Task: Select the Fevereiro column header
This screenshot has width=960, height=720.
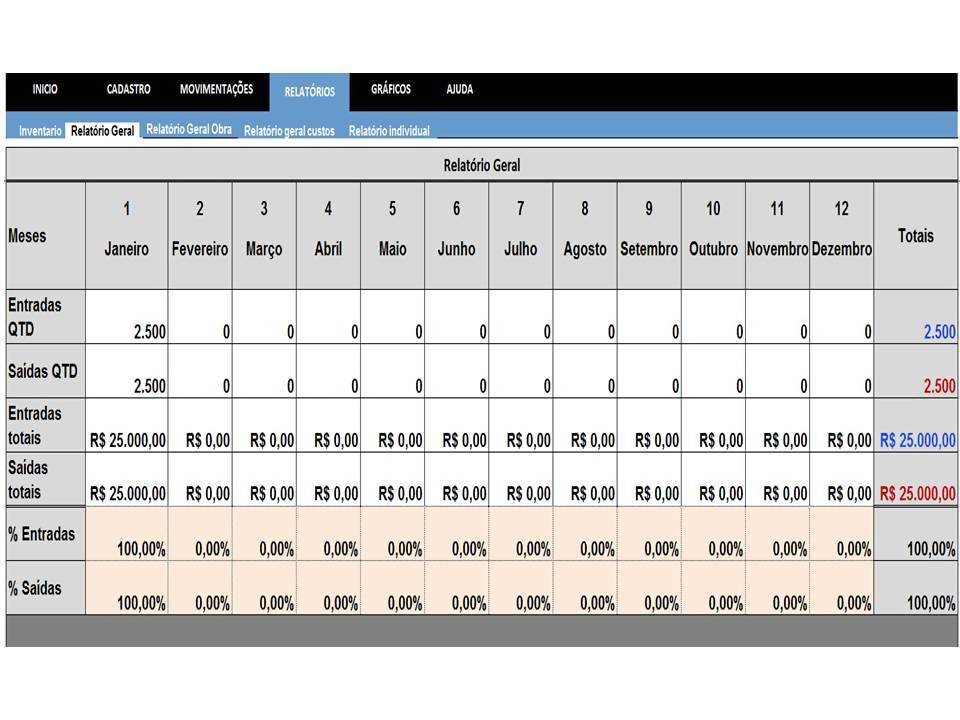Action: 200,236
